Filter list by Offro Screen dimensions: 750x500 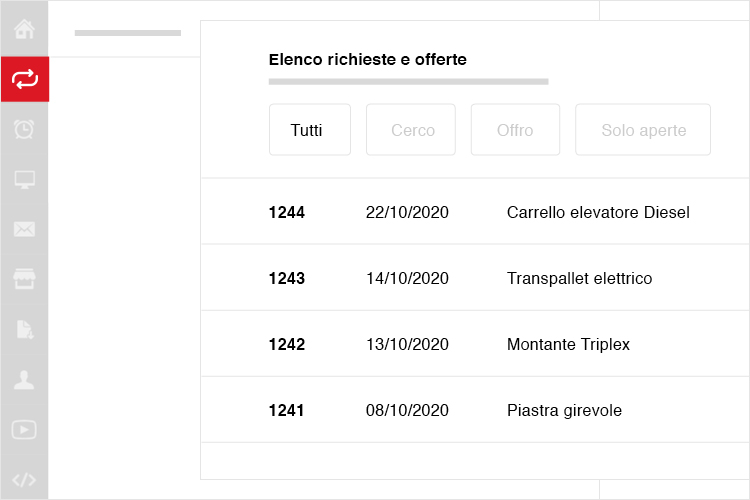pyautogui.click(x=515, y=130)
